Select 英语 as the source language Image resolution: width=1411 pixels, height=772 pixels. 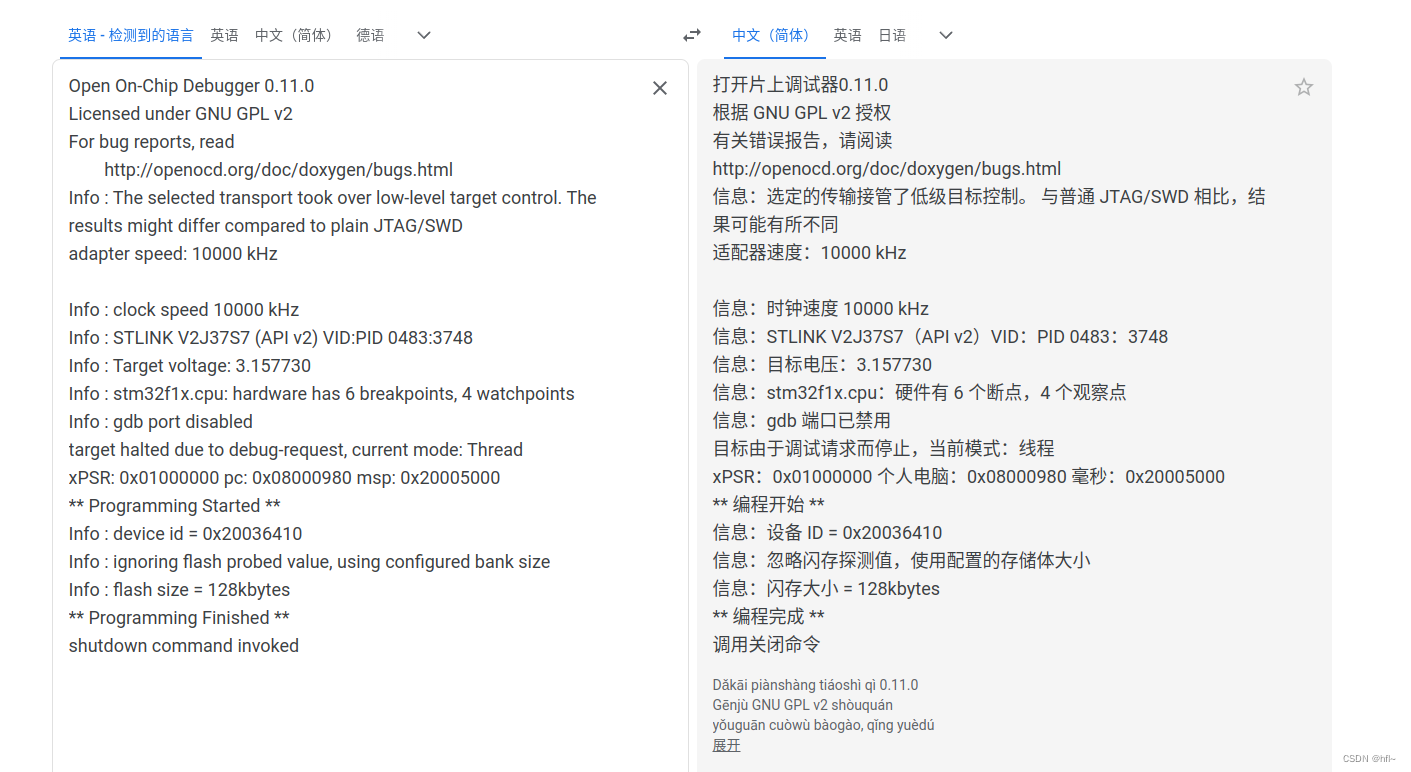click(225, 34)
